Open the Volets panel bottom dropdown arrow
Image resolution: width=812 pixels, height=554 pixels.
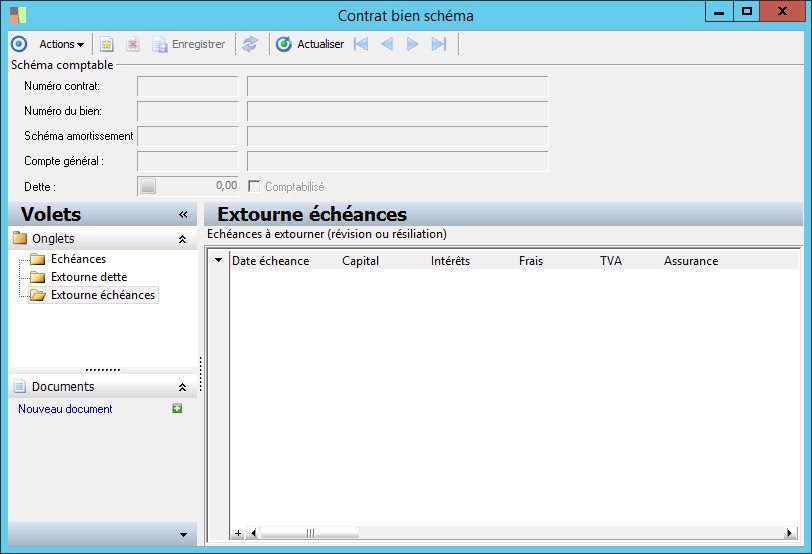point(183,535)
